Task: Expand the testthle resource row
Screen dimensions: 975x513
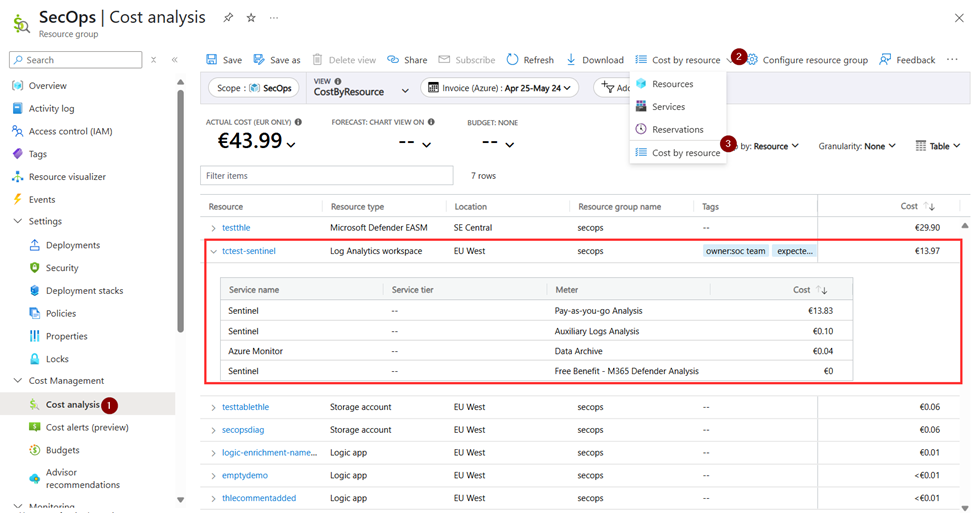Action: point(213,228)
